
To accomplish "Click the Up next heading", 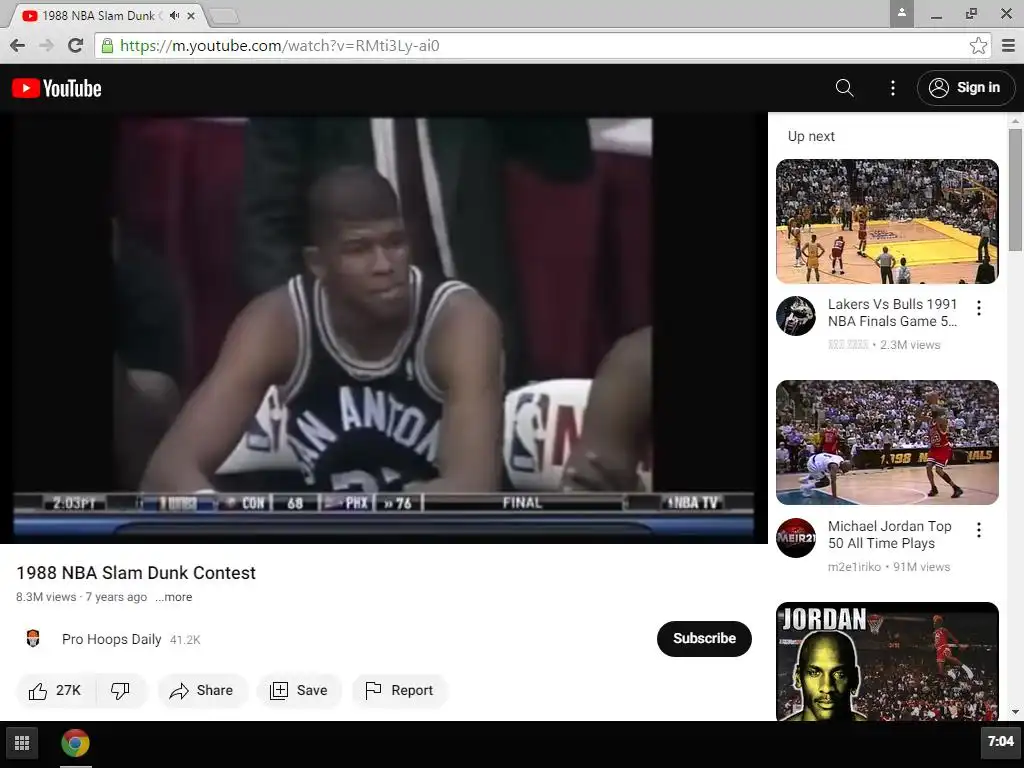I will pyautogui.click(x=811, y=136).
